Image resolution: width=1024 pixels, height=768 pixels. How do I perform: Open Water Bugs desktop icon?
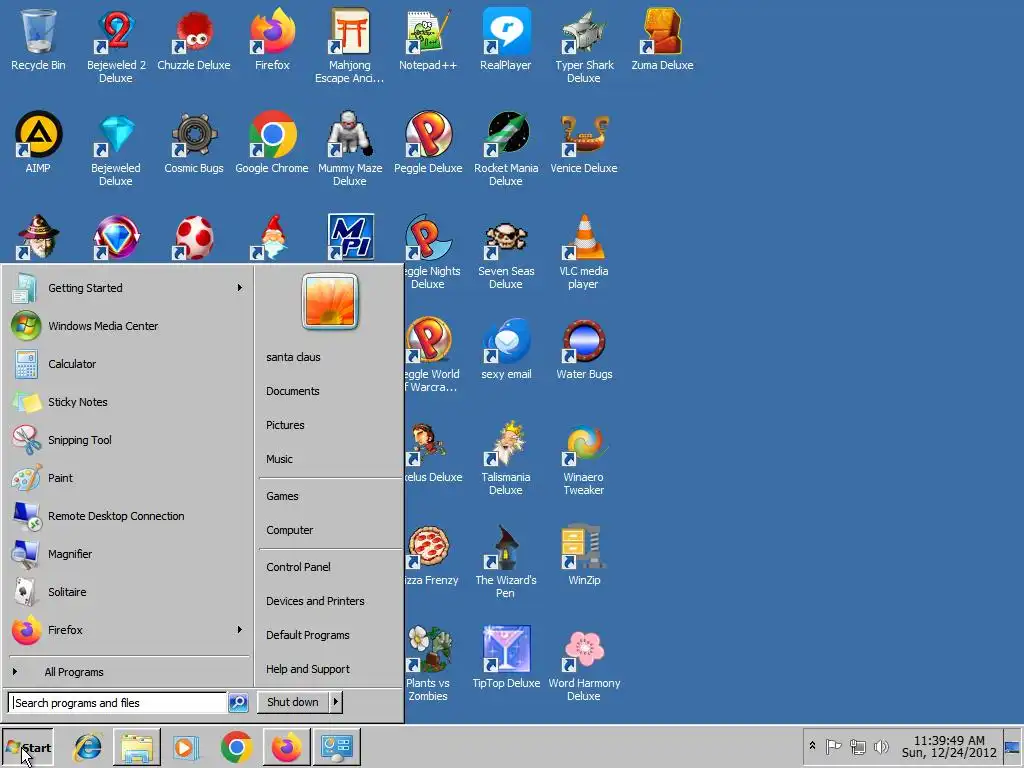[x=584, y=349]
